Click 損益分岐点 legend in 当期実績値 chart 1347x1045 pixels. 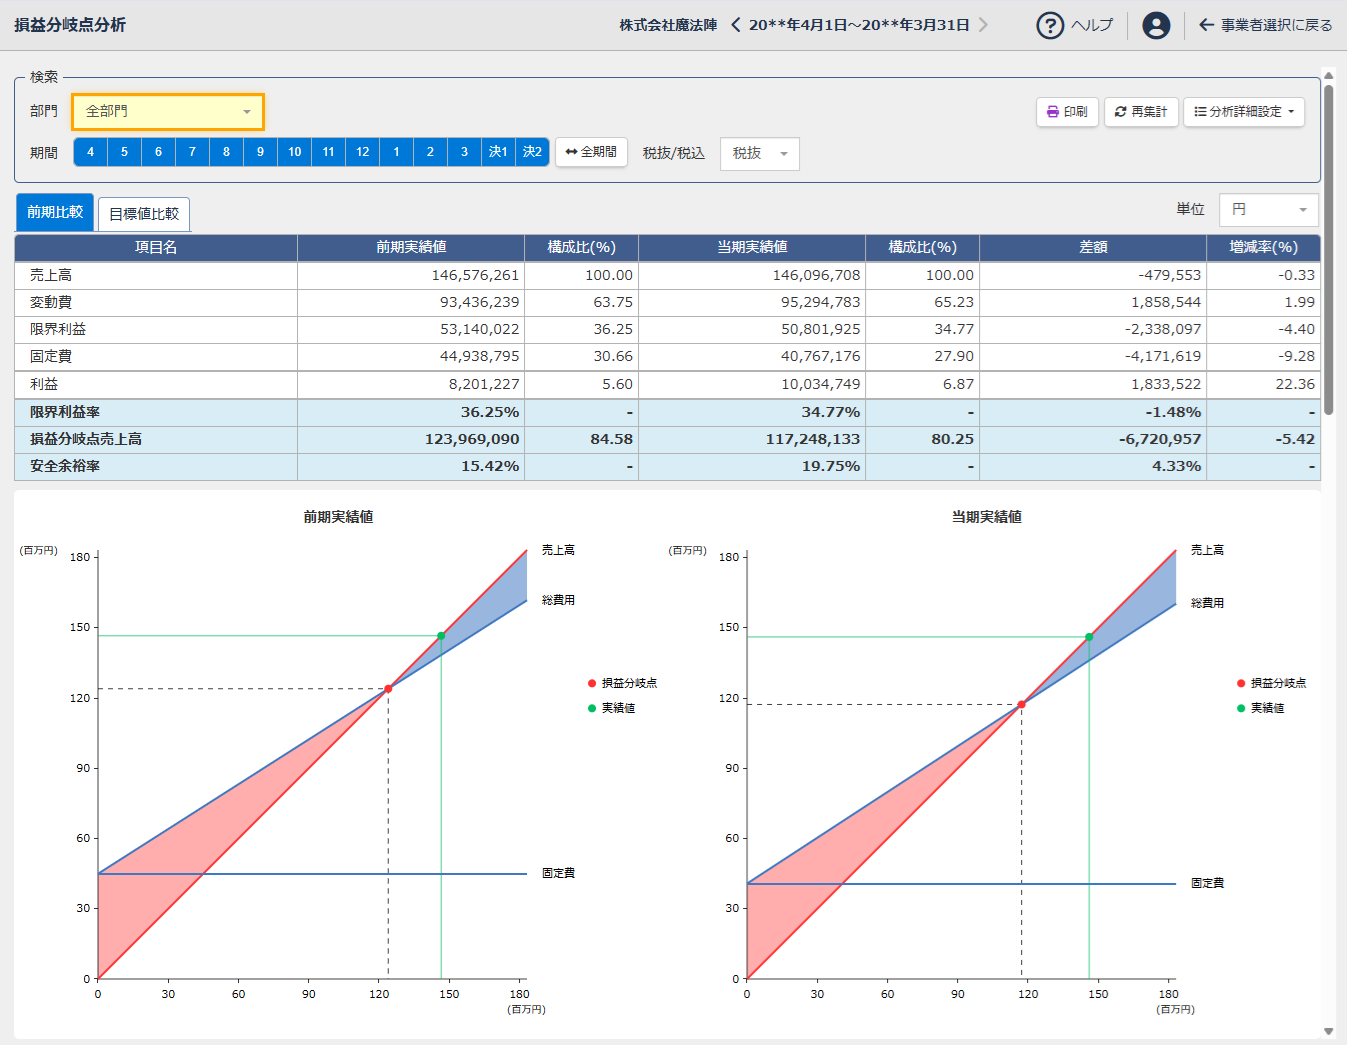click(x=1277, y=683)
